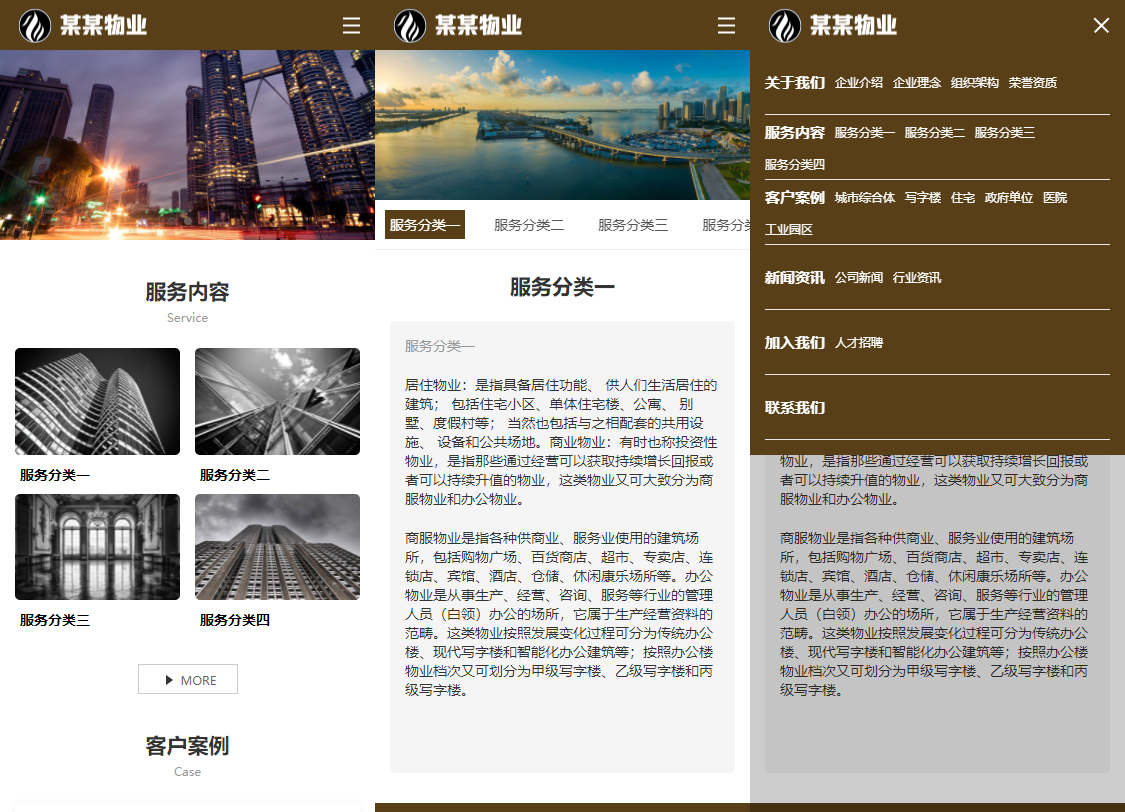The height and width of the screenshot is (812, 1125).
Task: Go to 人才招聘 in the expanded menu
Action: [859, 343]
